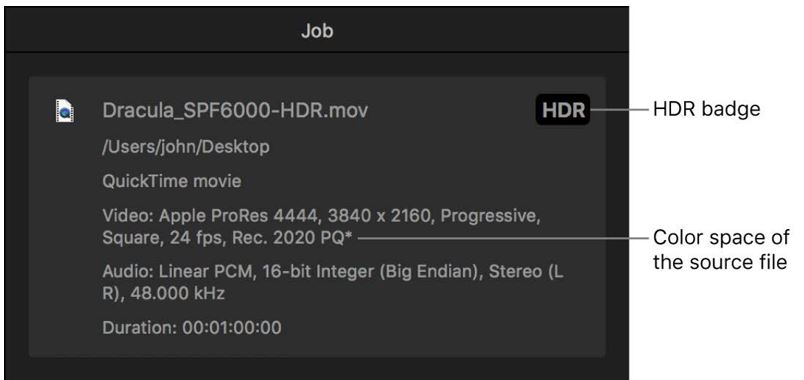Click the Video: Apple ProRes 4444 line
This screenshot has width=804, height=380.
321,216
